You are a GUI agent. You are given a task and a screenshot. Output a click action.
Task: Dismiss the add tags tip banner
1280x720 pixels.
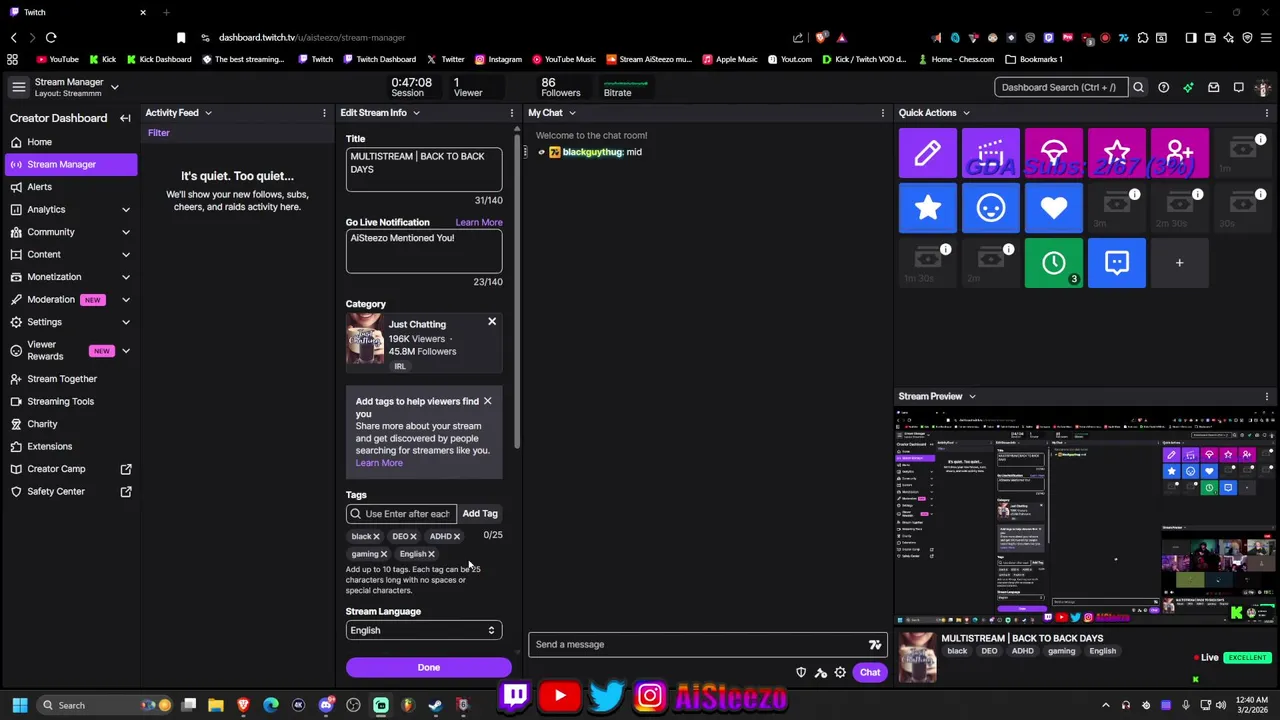487,401
